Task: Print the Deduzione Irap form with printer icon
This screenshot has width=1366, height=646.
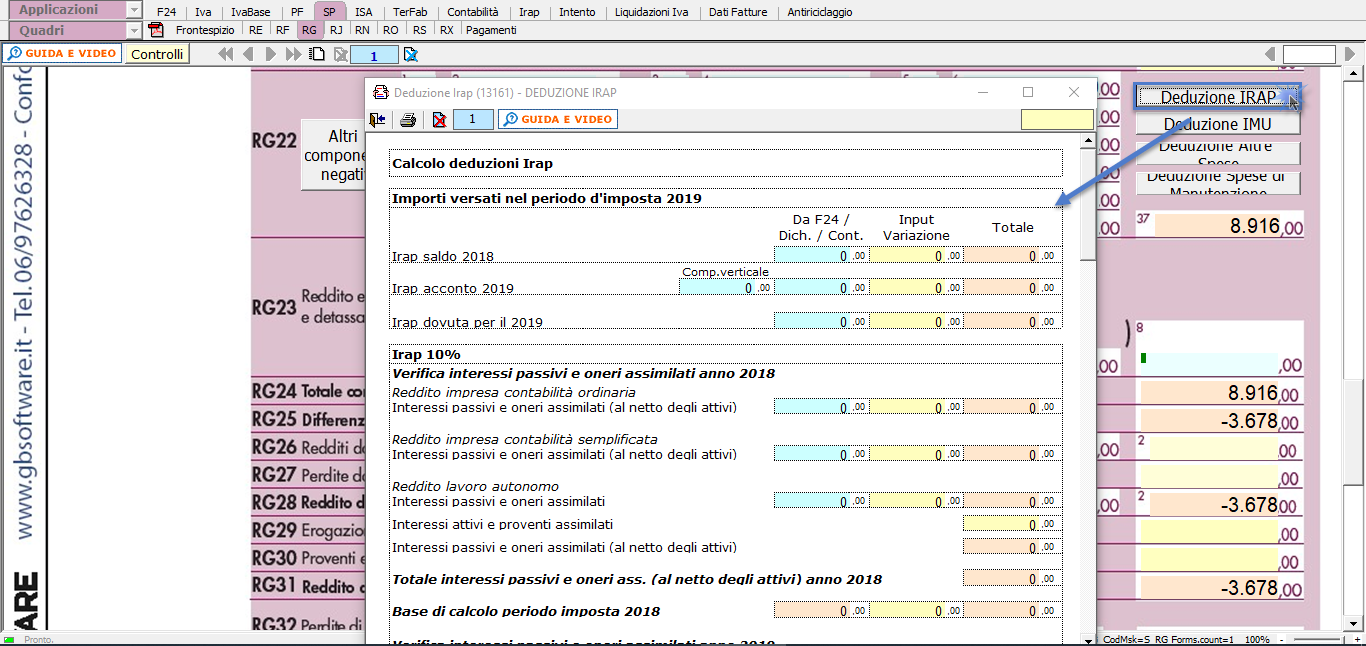Action: [408, 120]
